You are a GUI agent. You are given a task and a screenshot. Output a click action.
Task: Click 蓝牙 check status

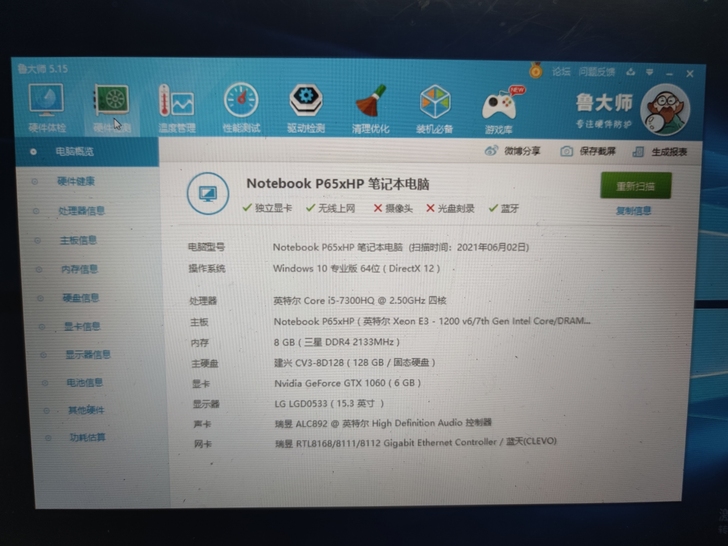click(x=504, y=208)
